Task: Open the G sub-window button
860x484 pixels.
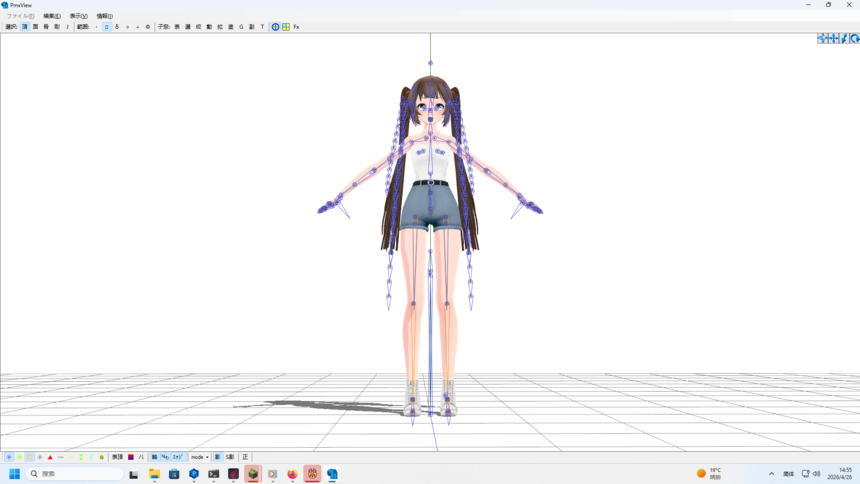Action: [x=241, y=26]
